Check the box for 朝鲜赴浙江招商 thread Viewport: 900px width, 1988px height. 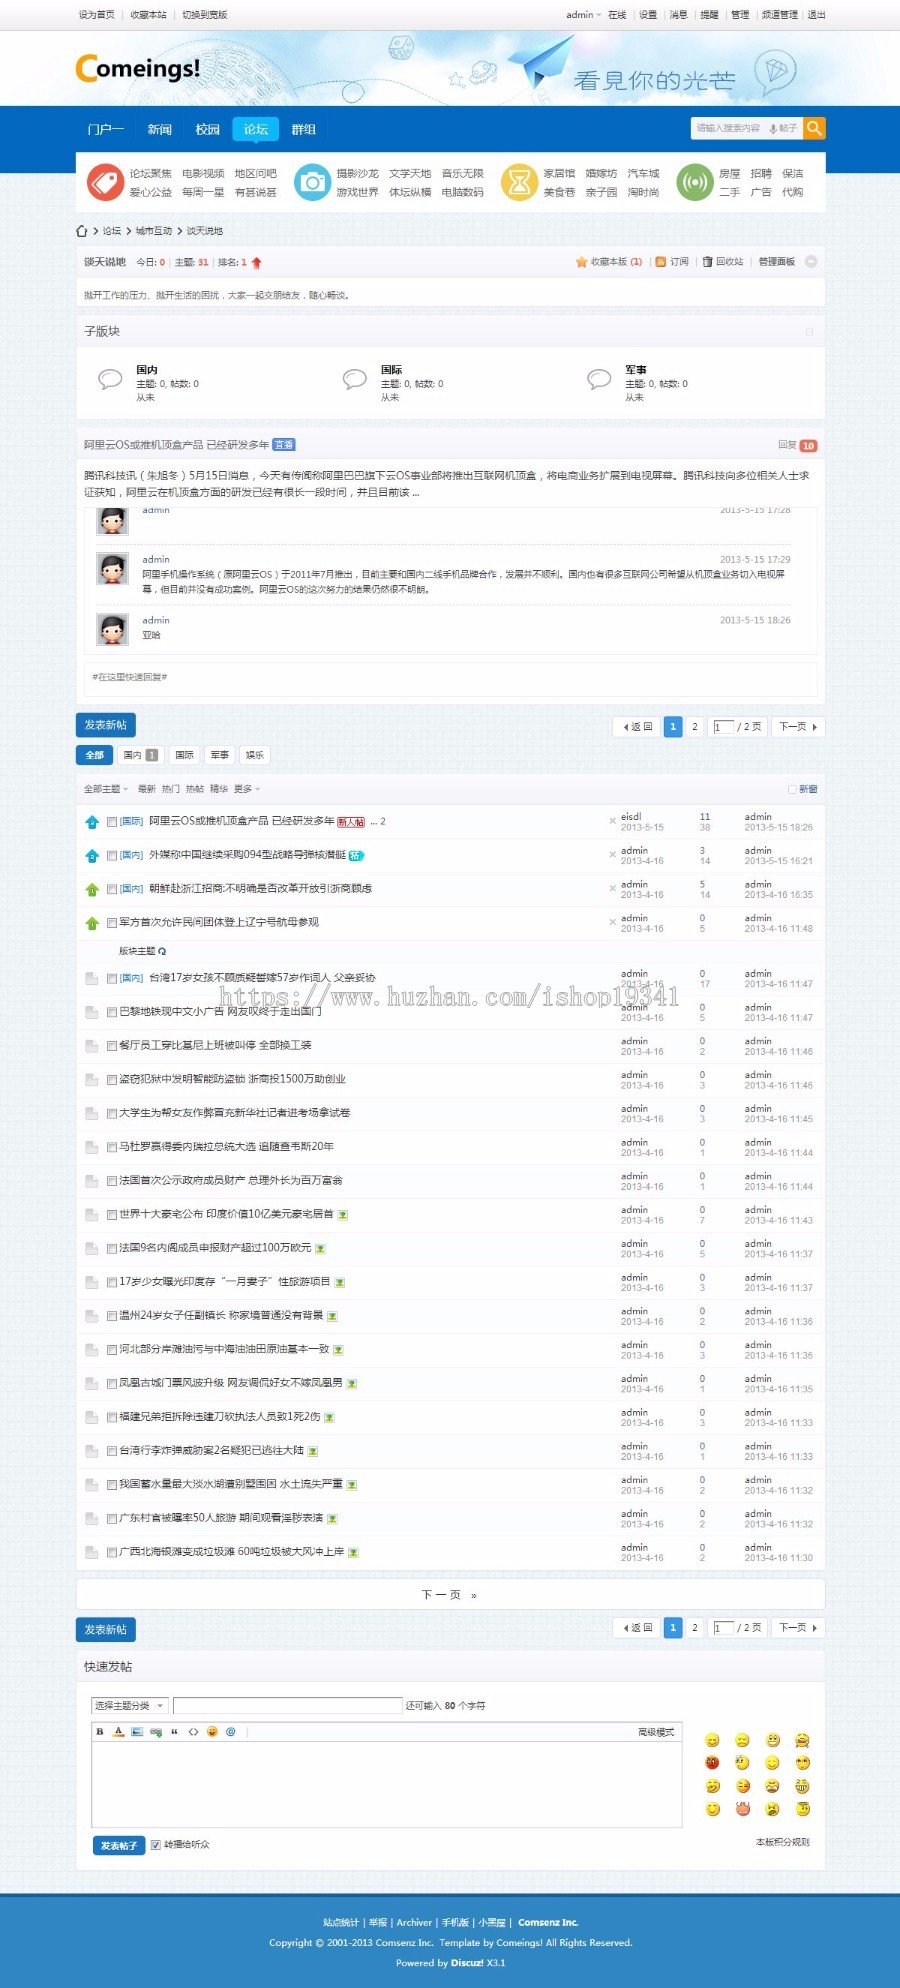[x=112, y=889]
